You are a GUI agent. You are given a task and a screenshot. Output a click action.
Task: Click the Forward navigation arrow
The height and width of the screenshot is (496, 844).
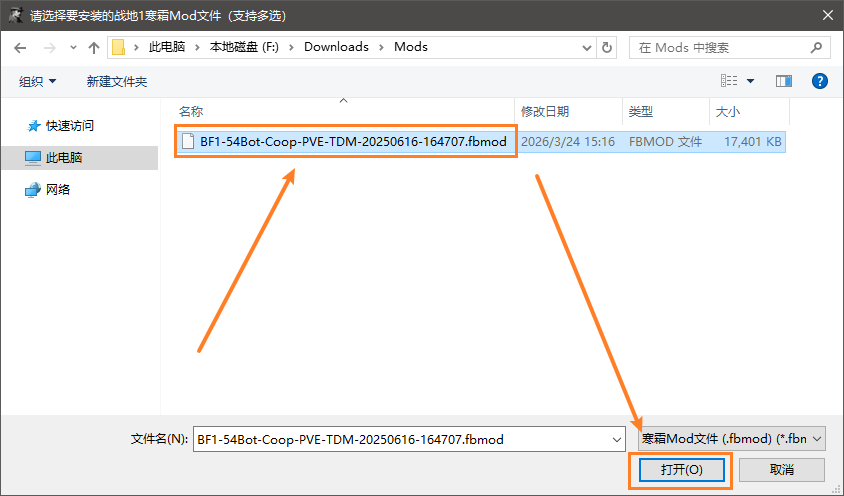click(x=48, y=47)
